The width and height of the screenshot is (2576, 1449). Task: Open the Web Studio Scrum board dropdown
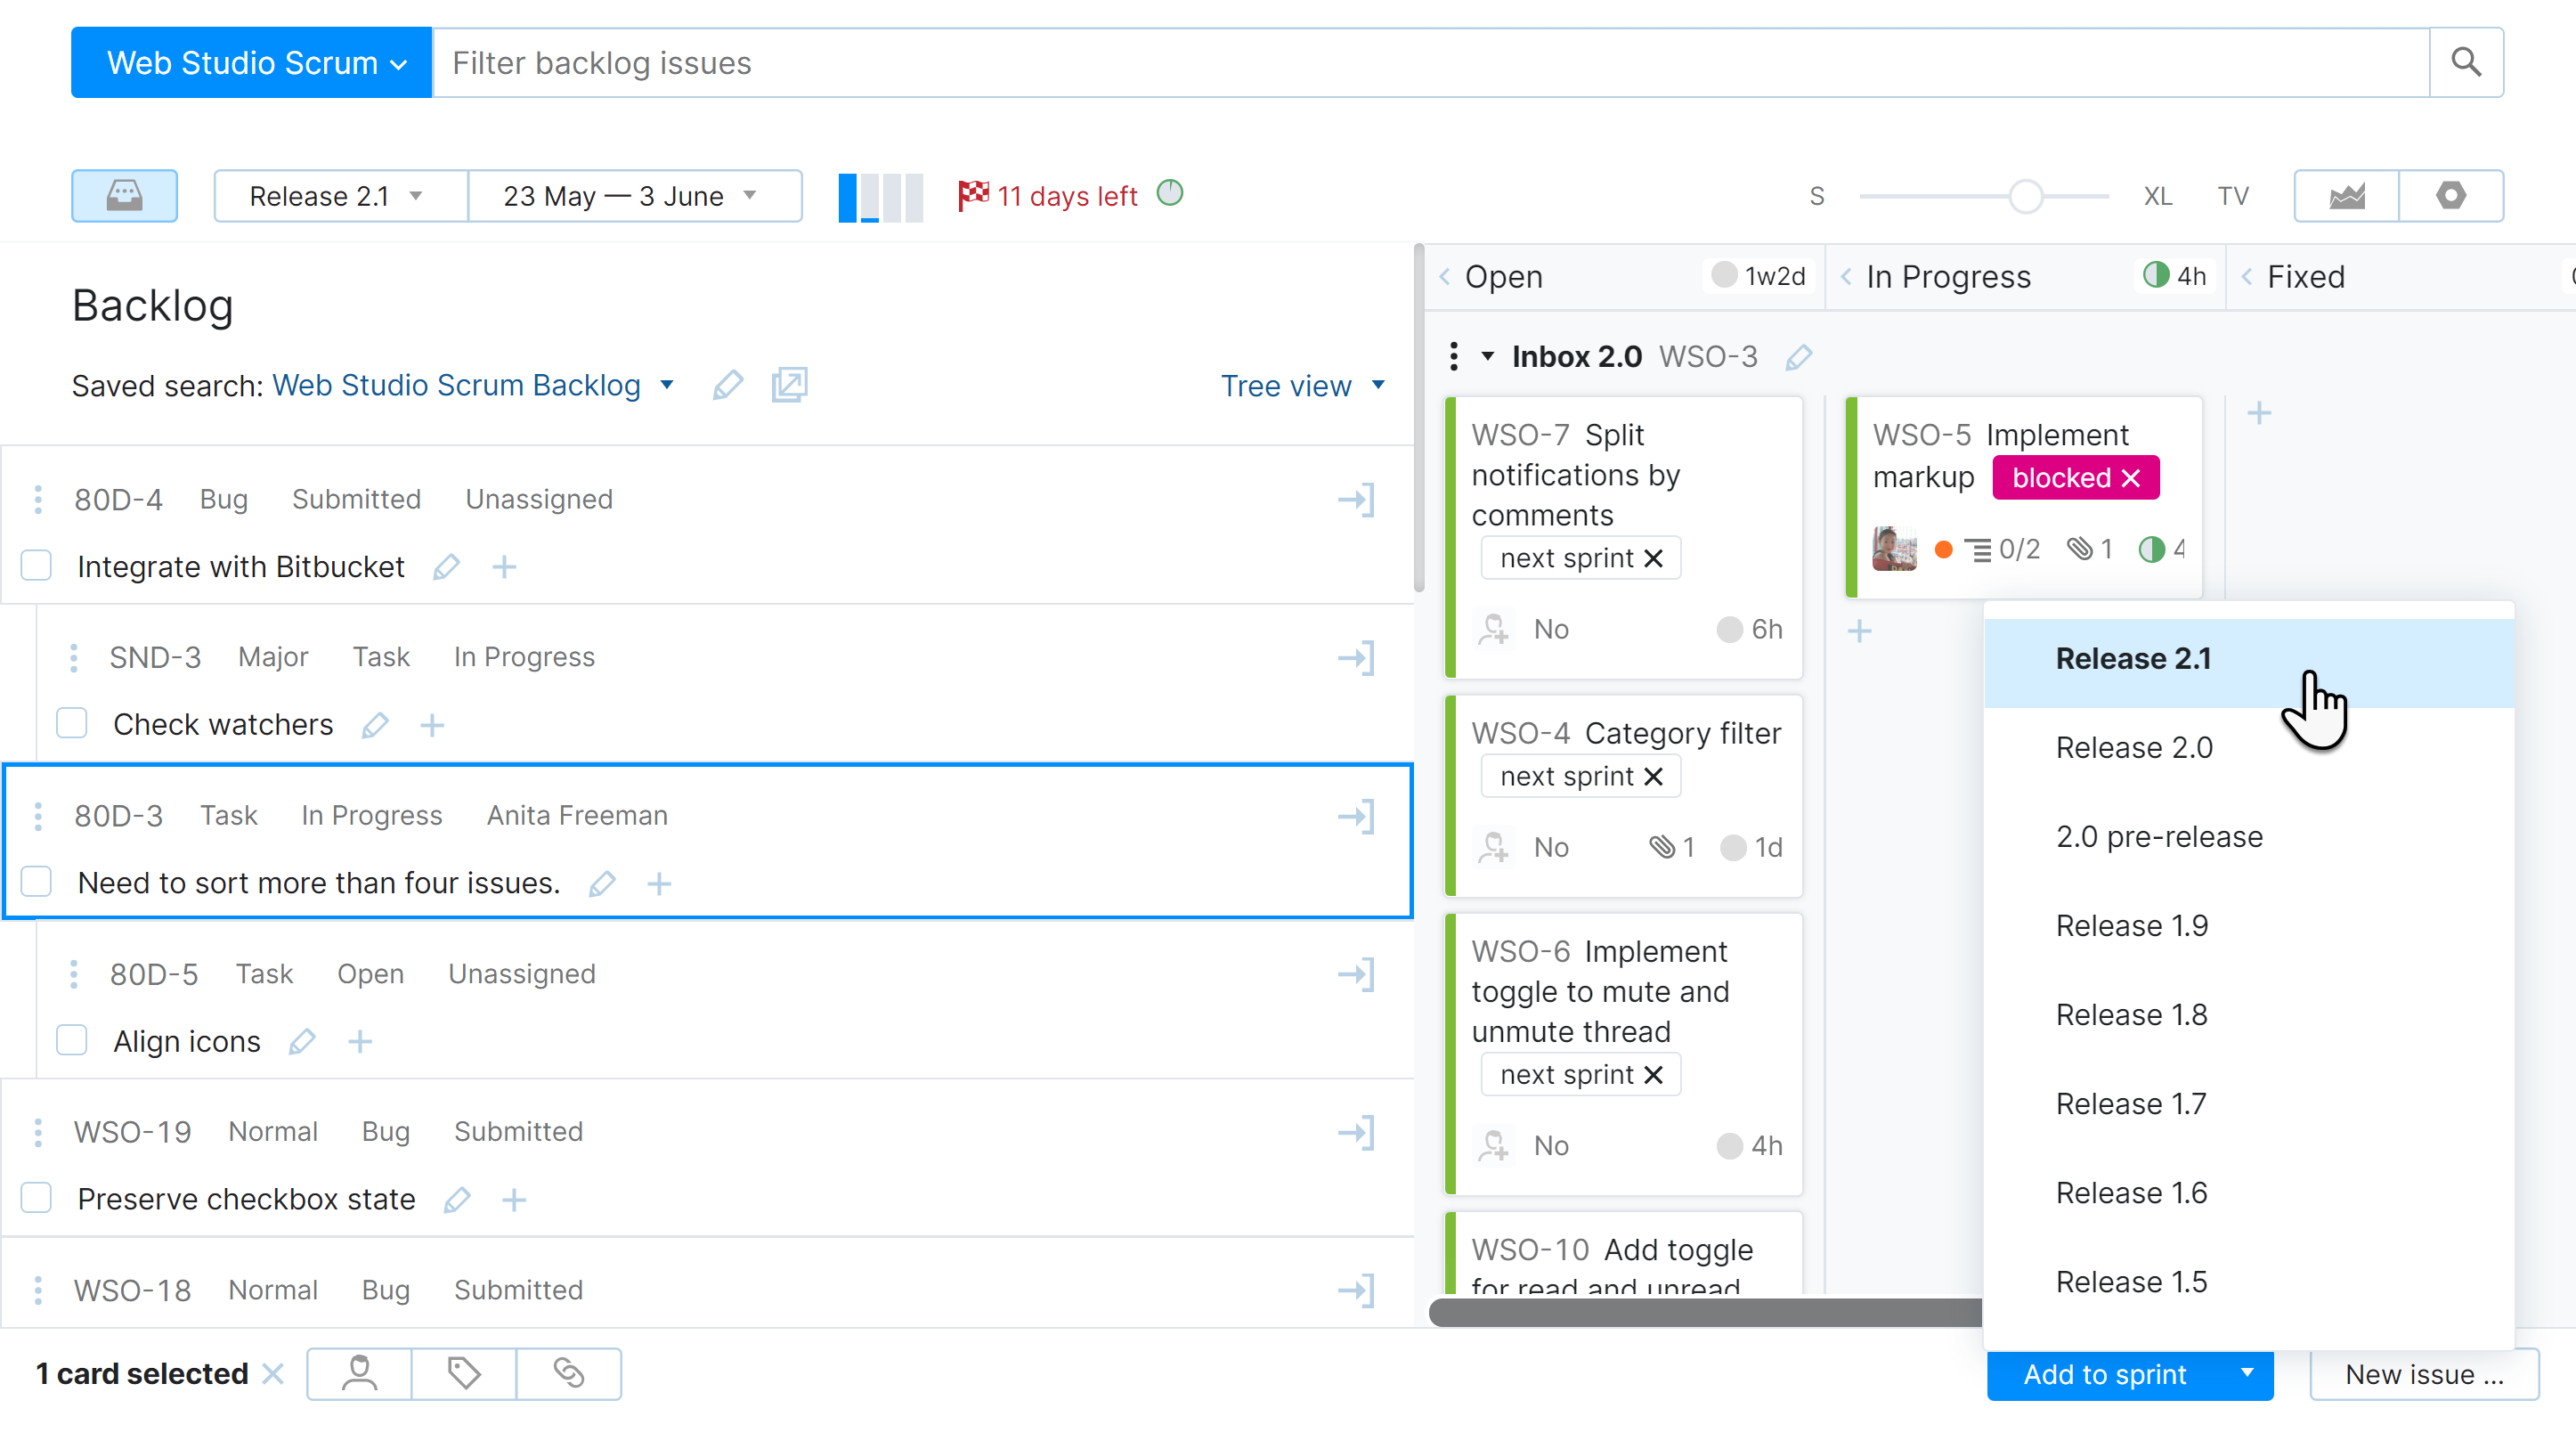click(x=251, y=63)
